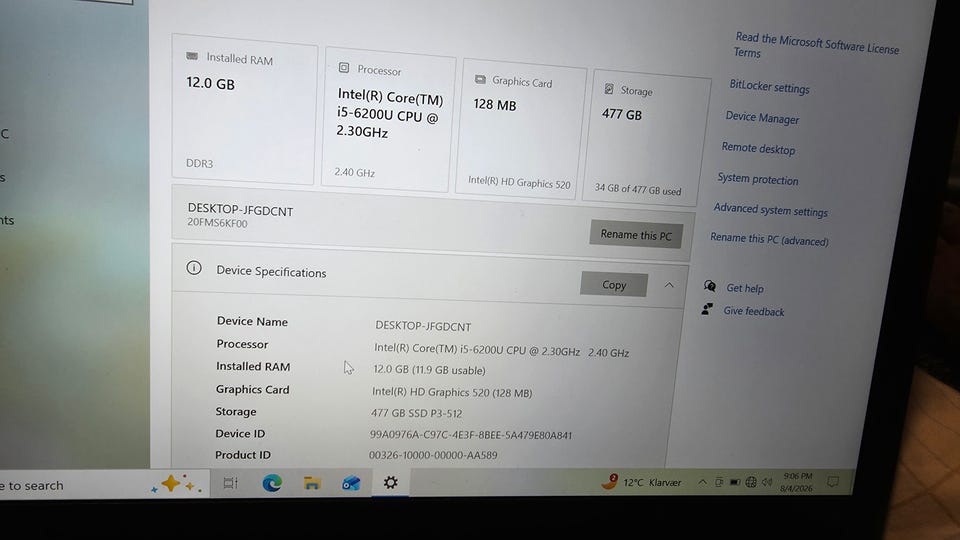This screenshot has height=540, width=960.
Task: Open the notification center icon
Action: [833, 482]
